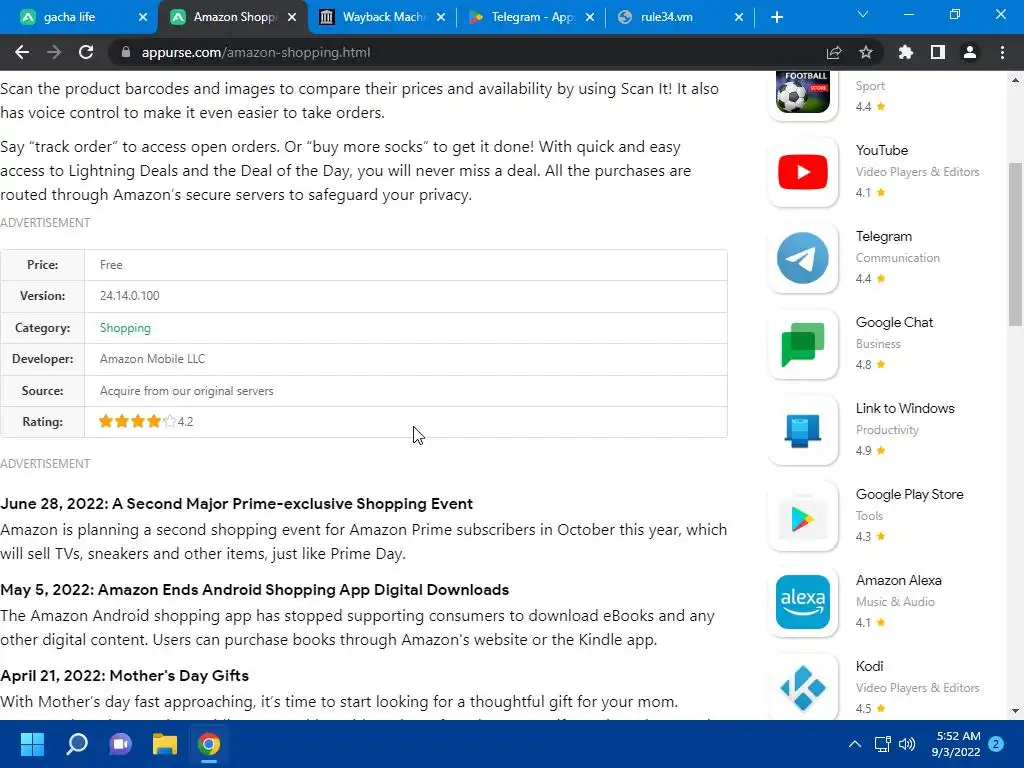Go back to previous page
1024x768 pixels.
click(x=22, y=52)
